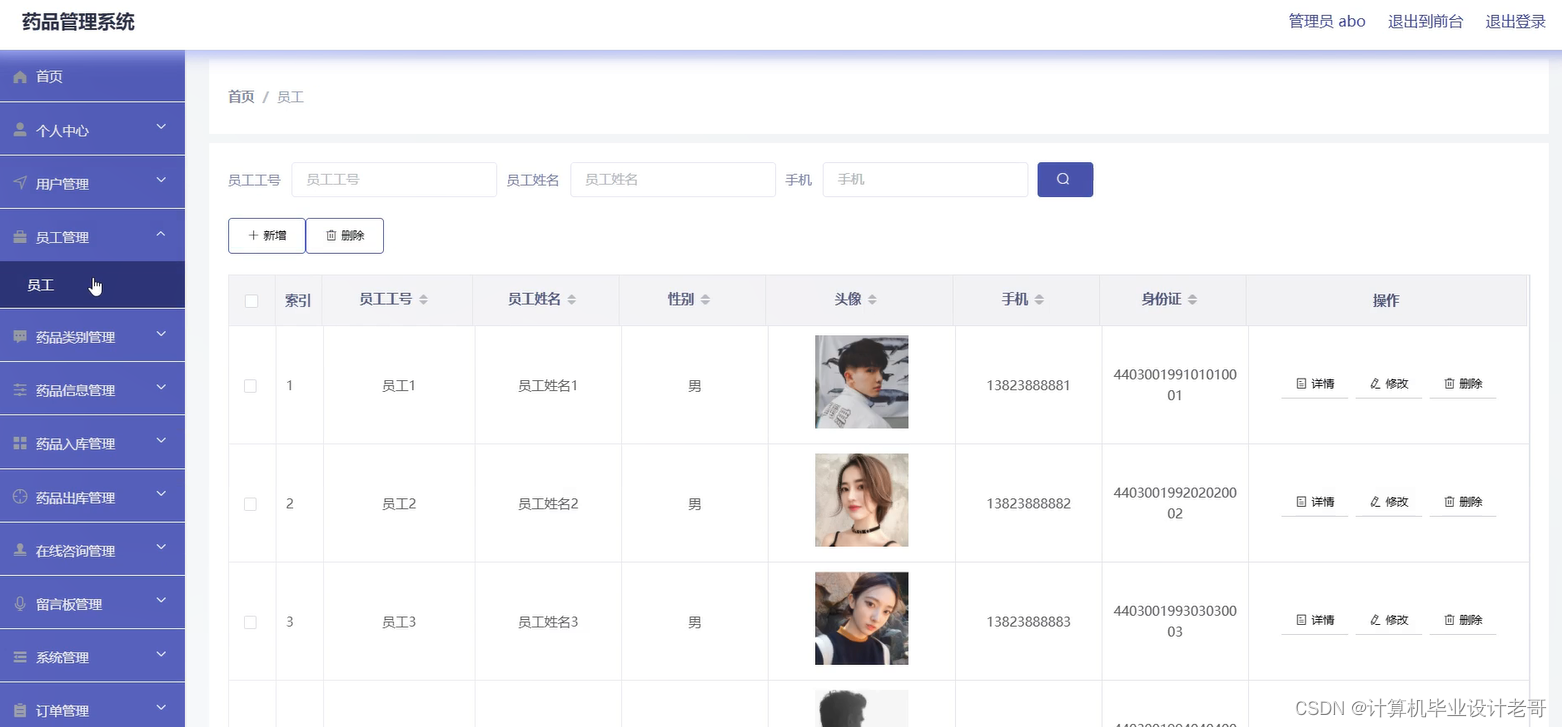Image resolution: width=1562 pixels, height=727 pixels.
Task: Open 系统管理 sidebar menu label
Action: click(x=62, y=658)
